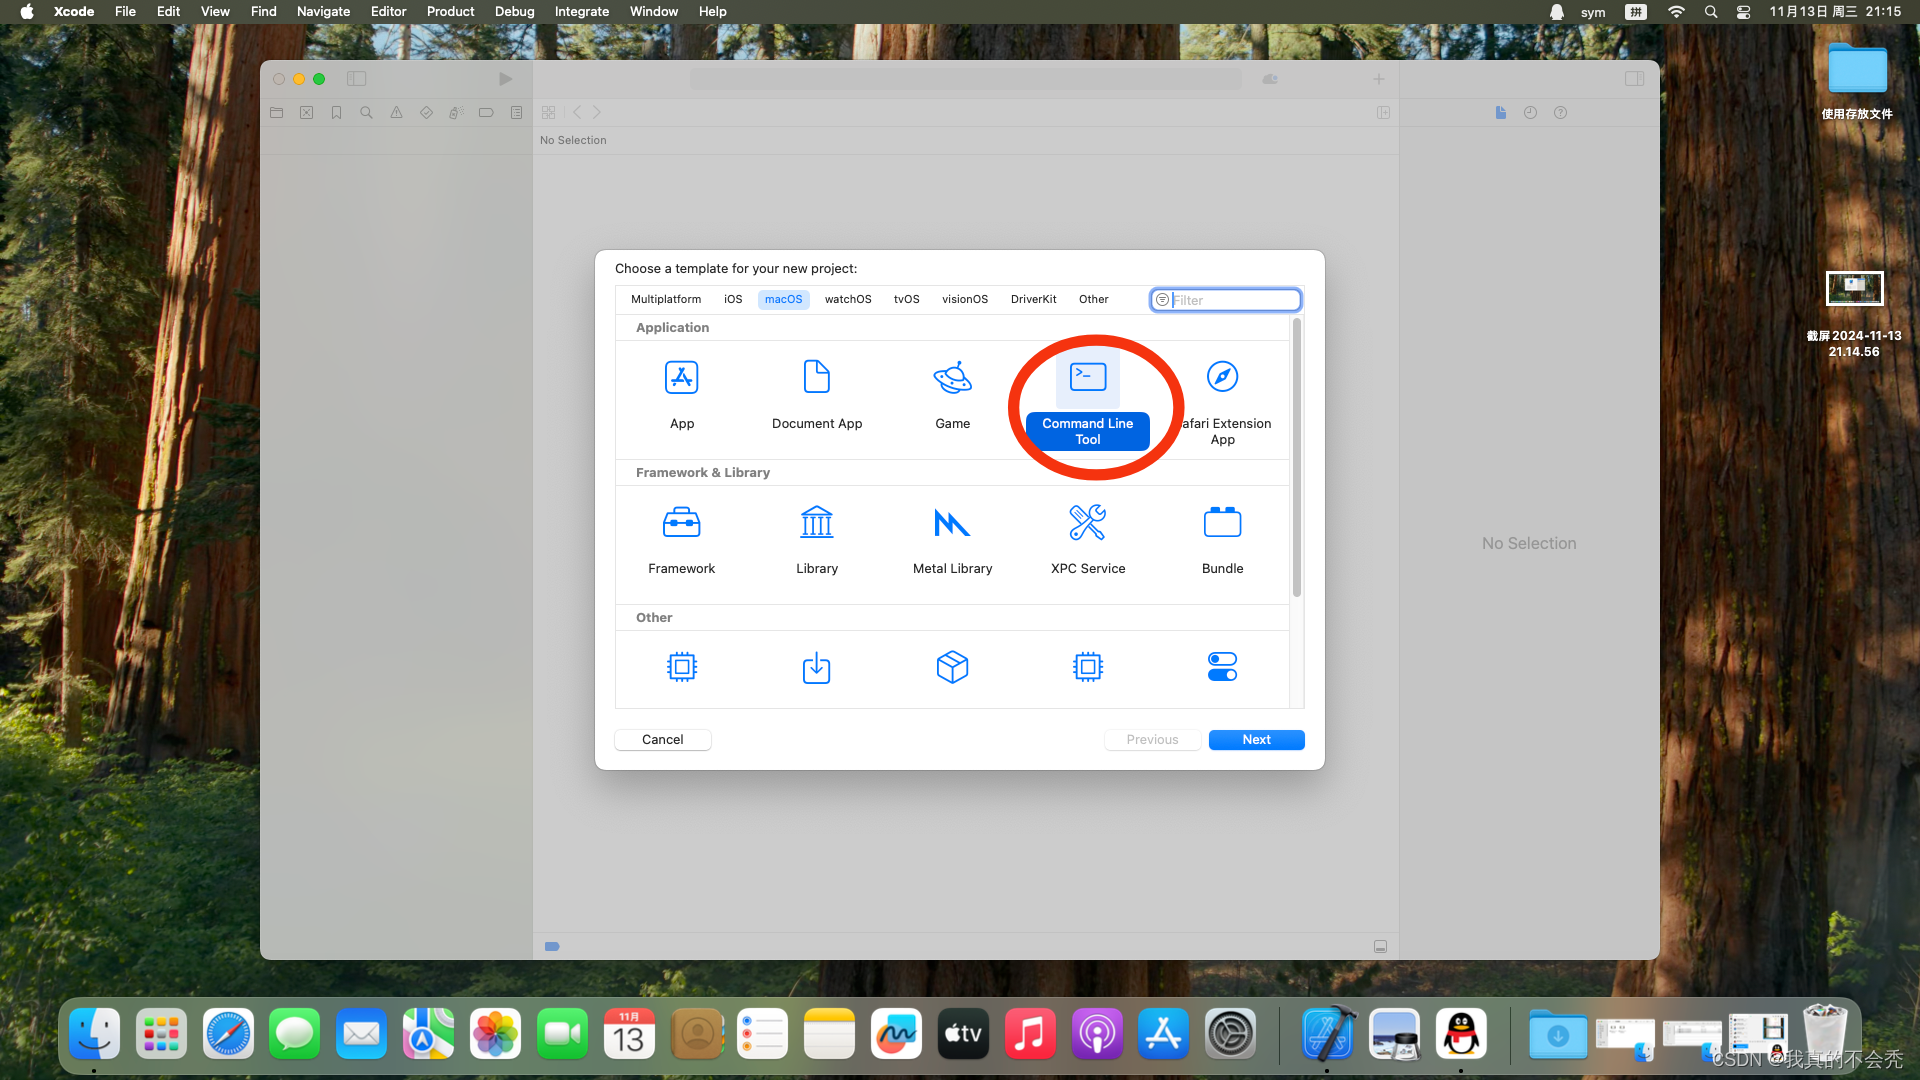Pick the Library template
Image resolution: width=1920 pixels, height=1080 pixels.
pyautogui.click(x=817, y=540)
